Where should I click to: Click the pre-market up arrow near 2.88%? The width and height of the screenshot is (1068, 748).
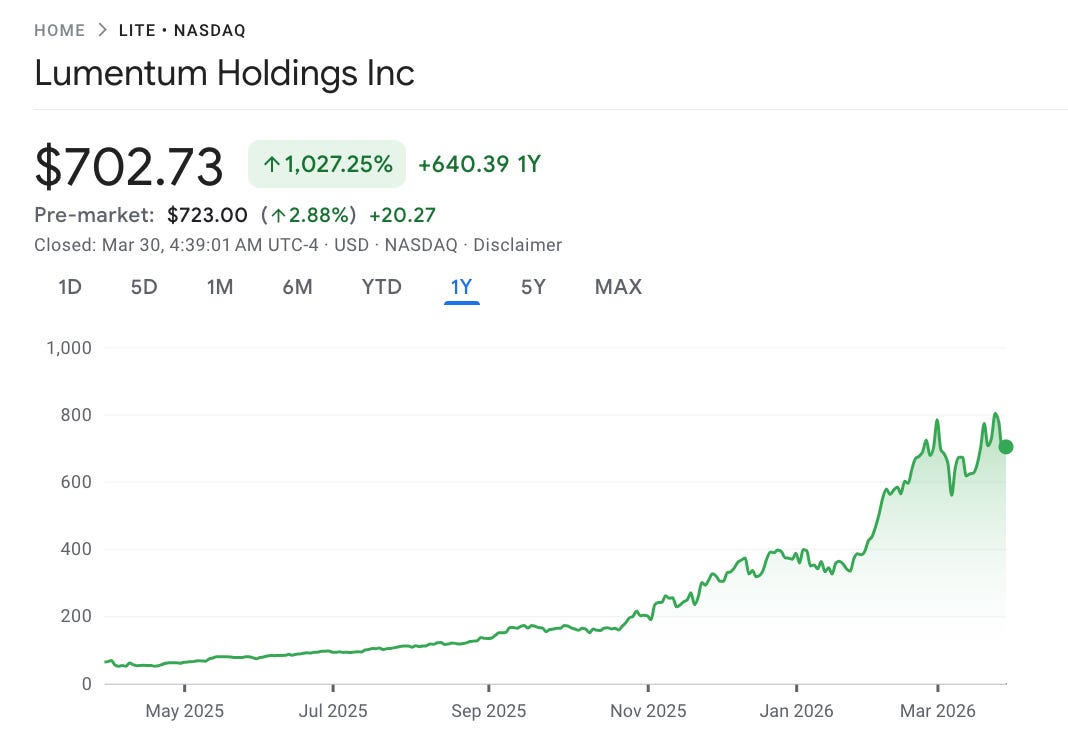tap(278, 216)
